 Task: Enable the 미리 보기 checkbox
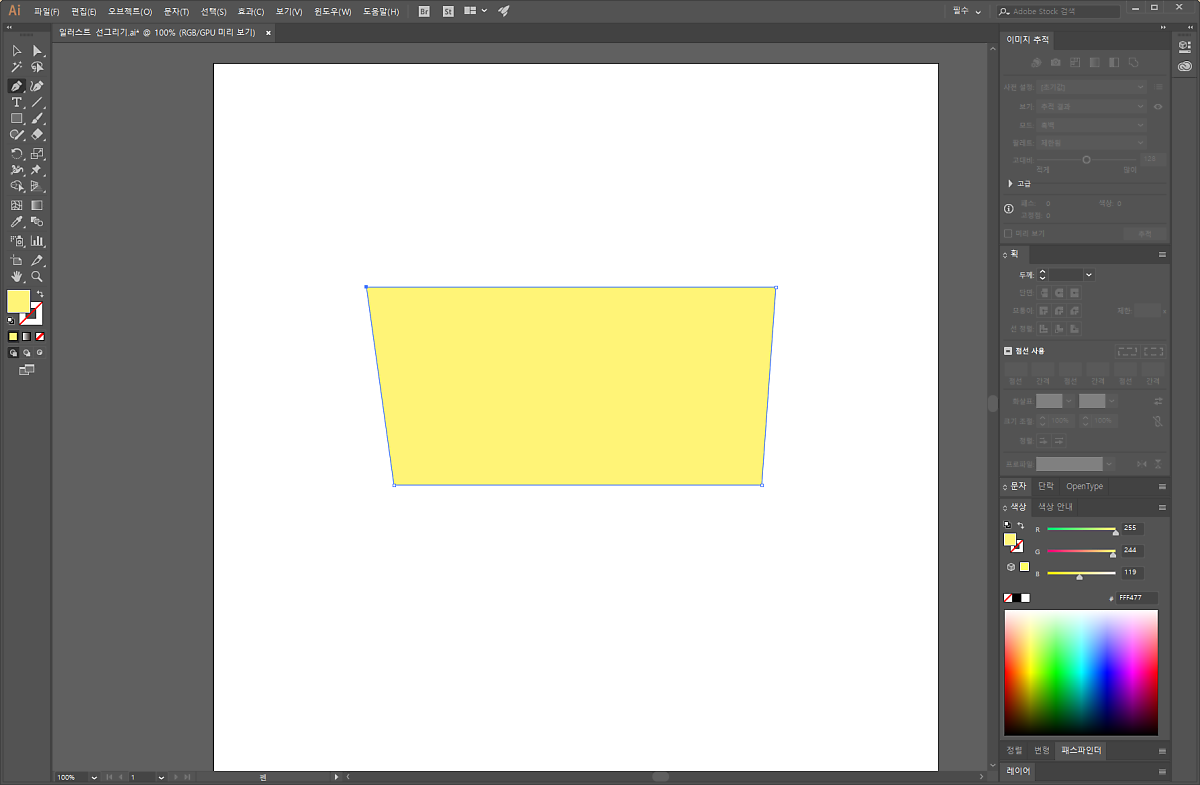[x=1008, y=233]
